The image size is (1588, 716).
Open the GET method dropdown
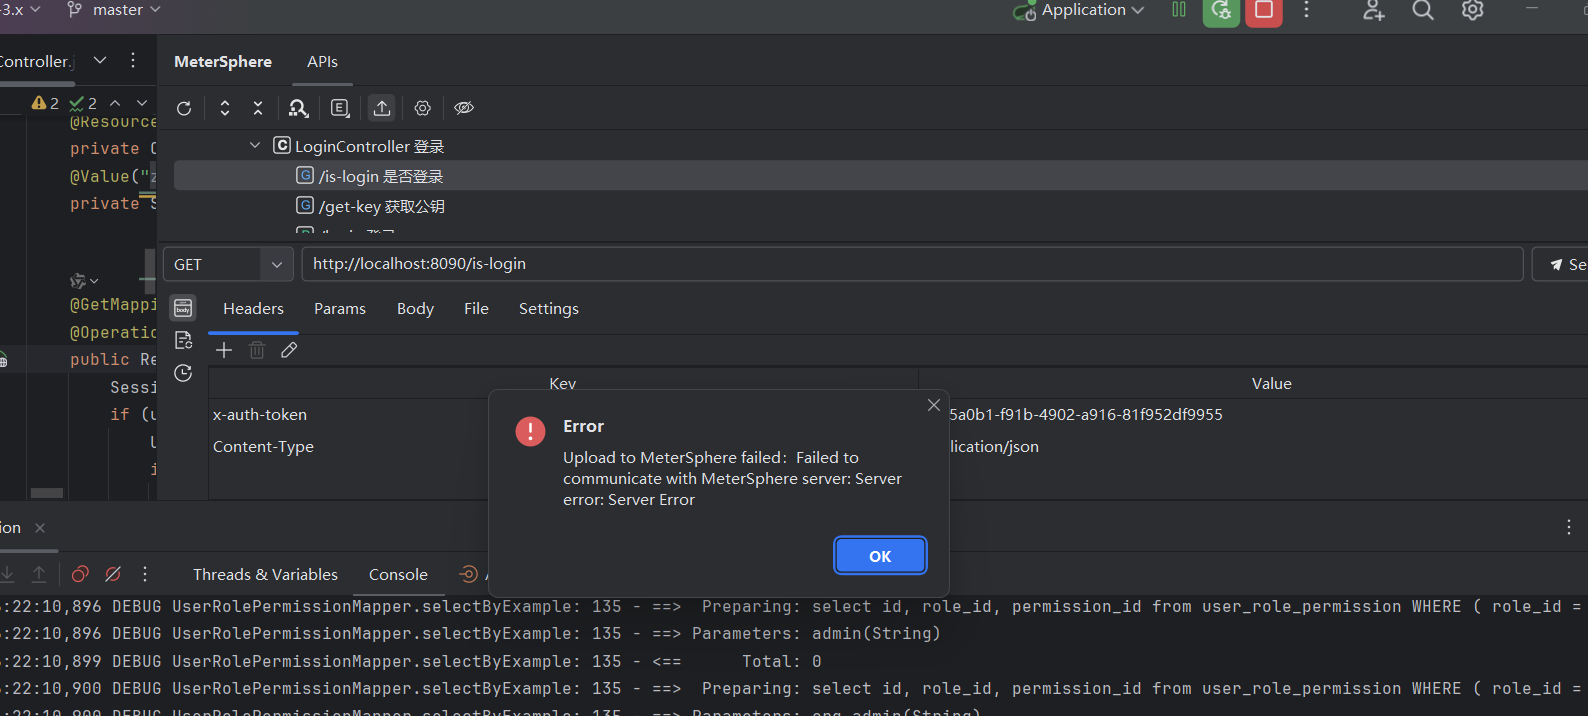[228, 265]
